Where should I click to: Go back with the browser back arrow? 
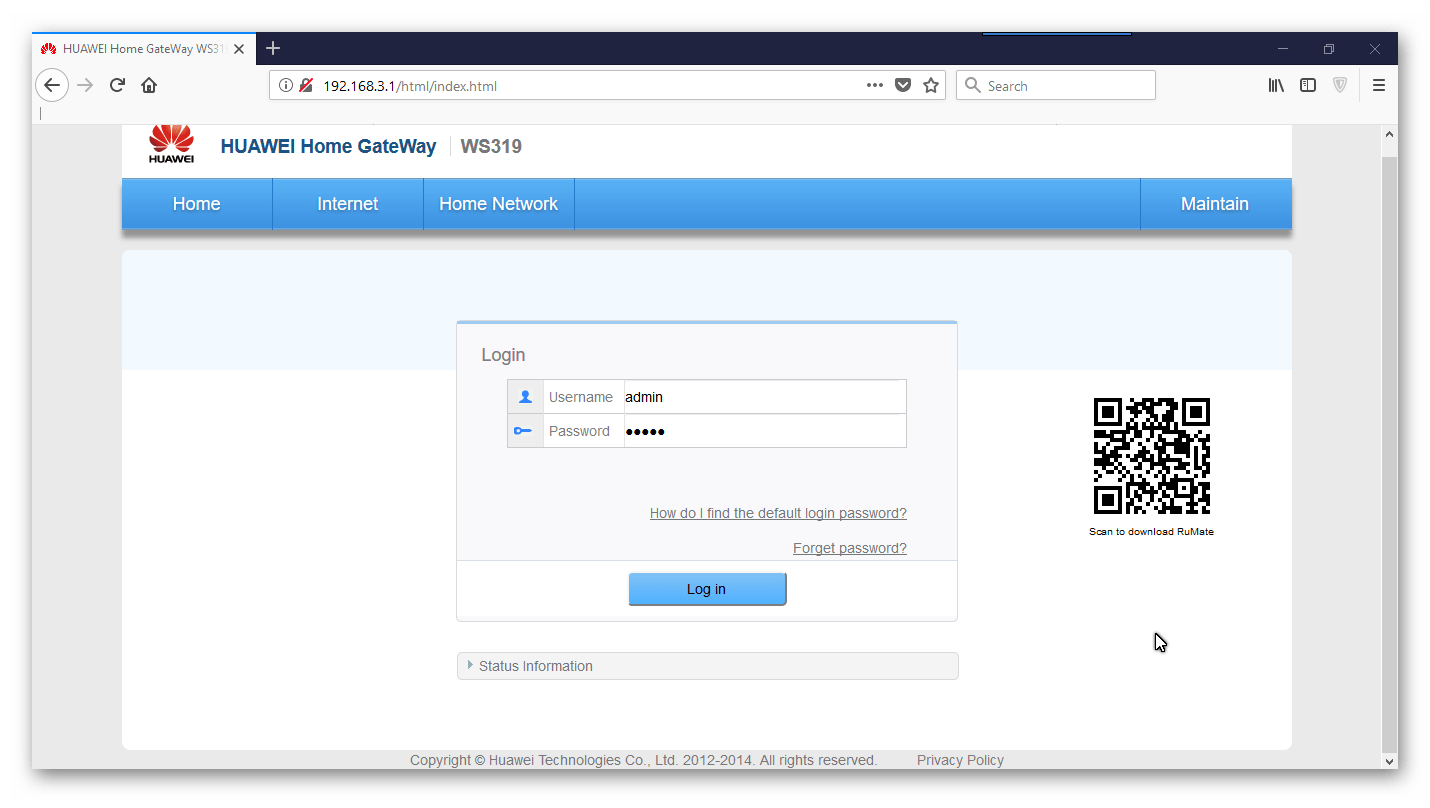[x=52, y=85]
